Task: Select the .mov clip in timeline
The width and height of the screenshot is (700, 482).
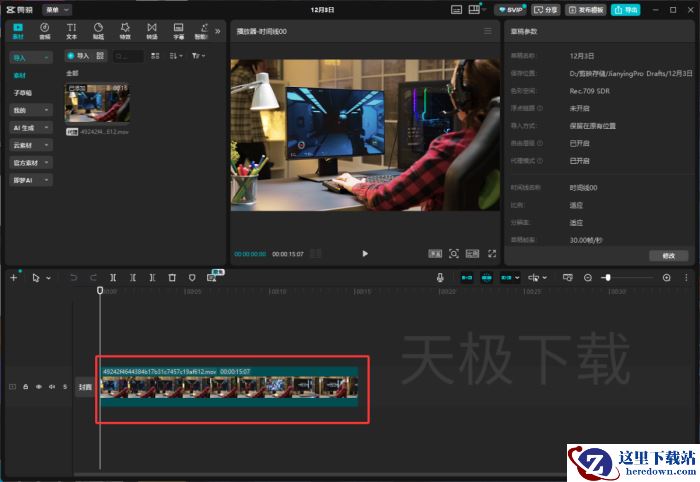Action: tap(229, 386)
